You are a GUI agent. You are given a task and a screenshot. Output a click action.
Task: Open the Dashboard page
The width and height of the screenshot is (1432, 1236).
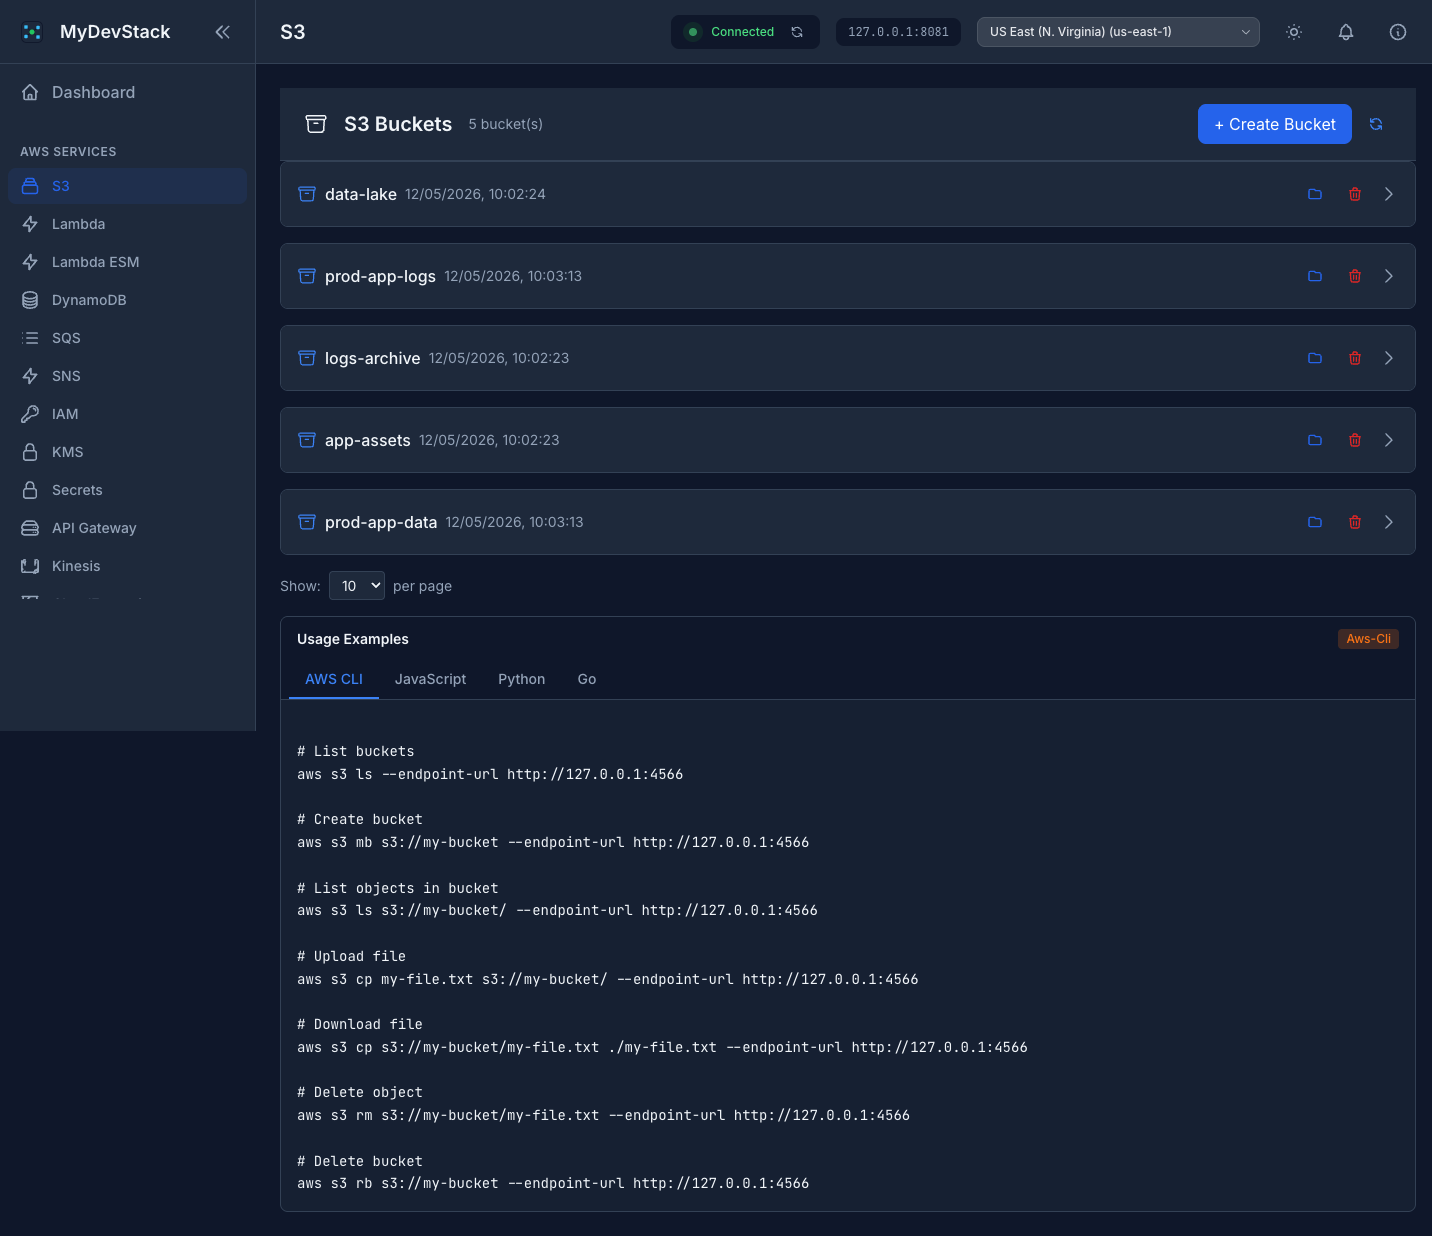(127, 92)
